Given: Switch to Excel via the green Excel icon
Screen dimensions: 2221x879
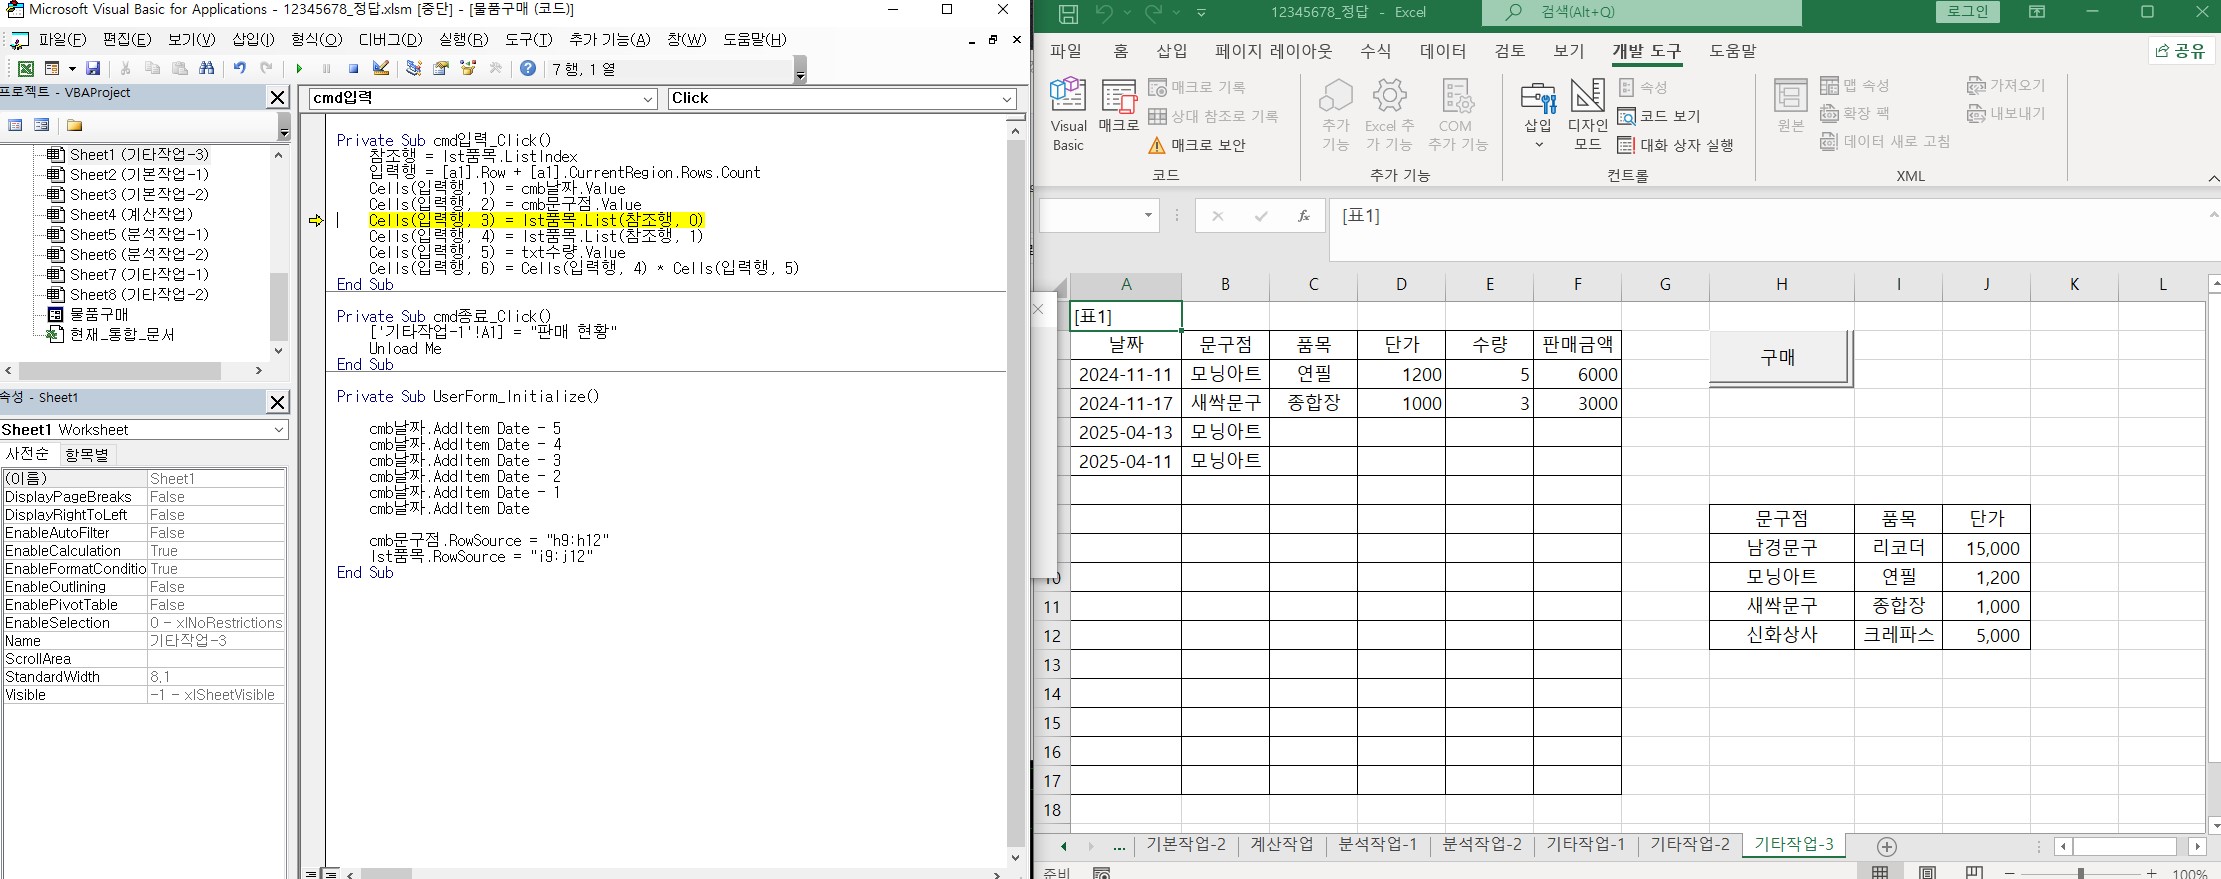Looking at the screenshot, I should (x=26, y=69).
